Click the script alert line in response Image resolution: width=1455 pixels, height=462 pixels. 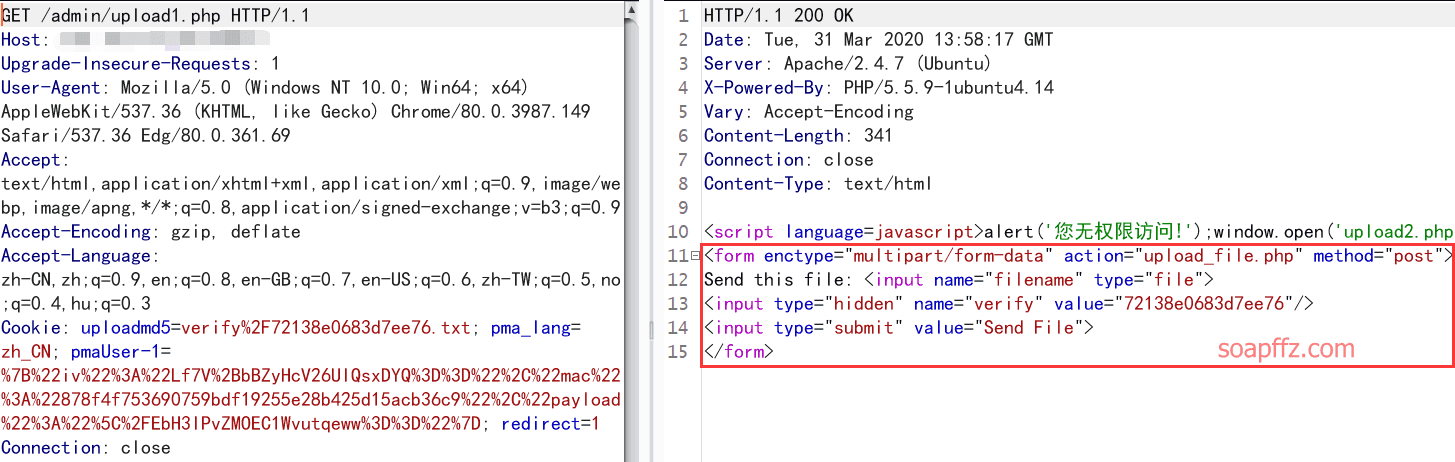pyautogui.click(x=1078, y=232)
